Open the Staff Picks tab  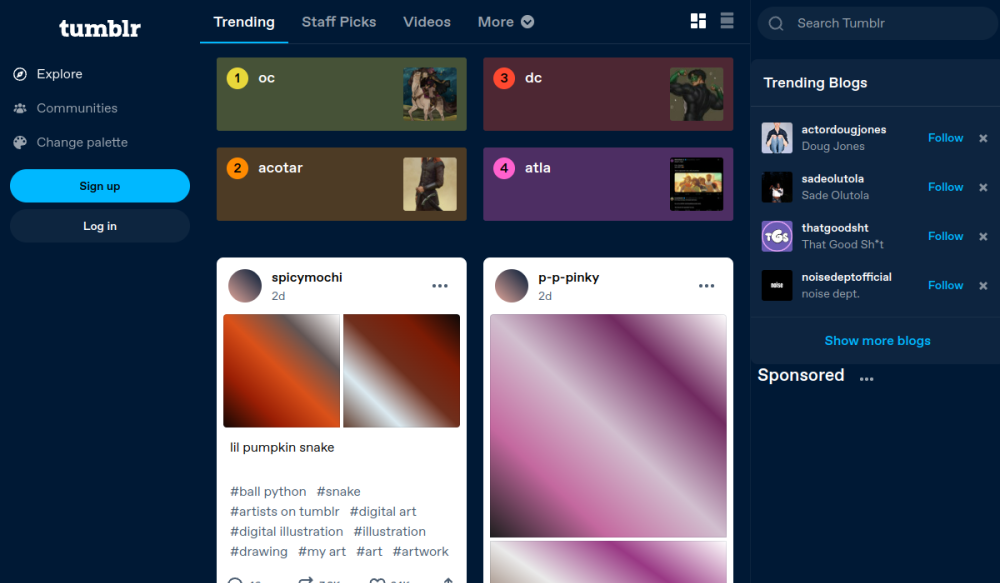(x=339, y=22)
